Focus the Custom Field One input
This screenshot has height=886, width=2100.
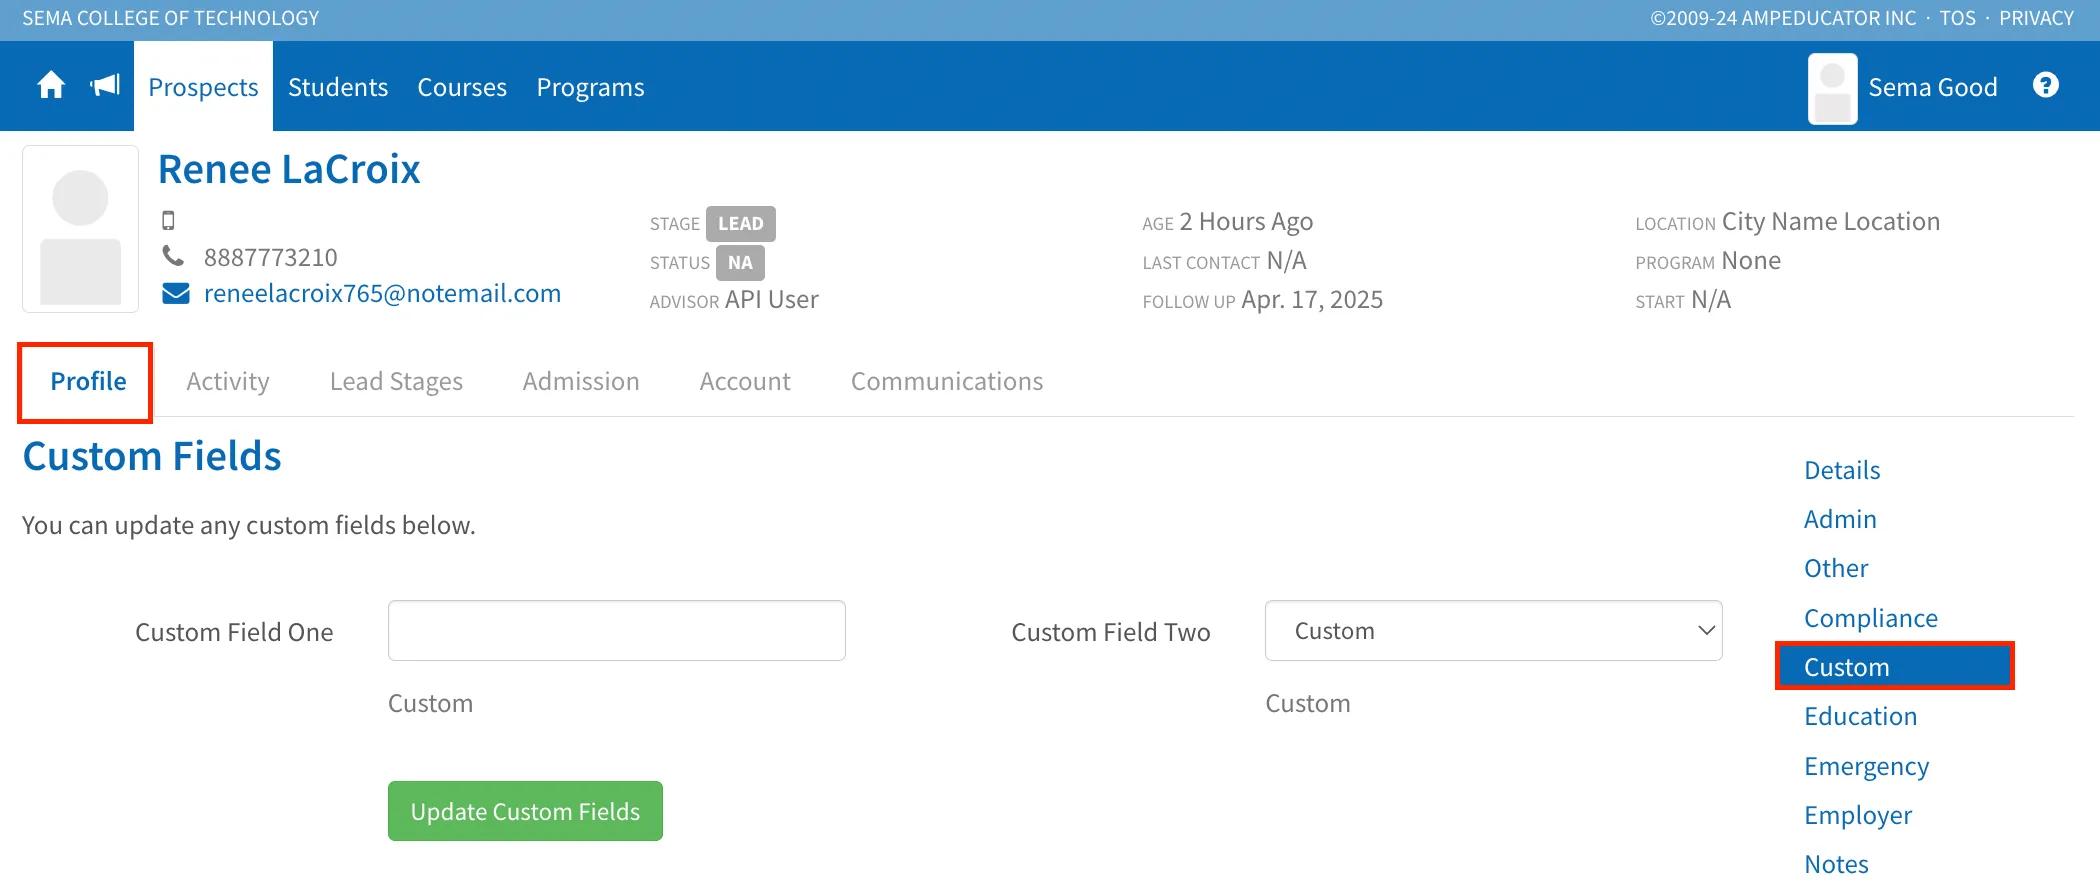coord(617,631)
